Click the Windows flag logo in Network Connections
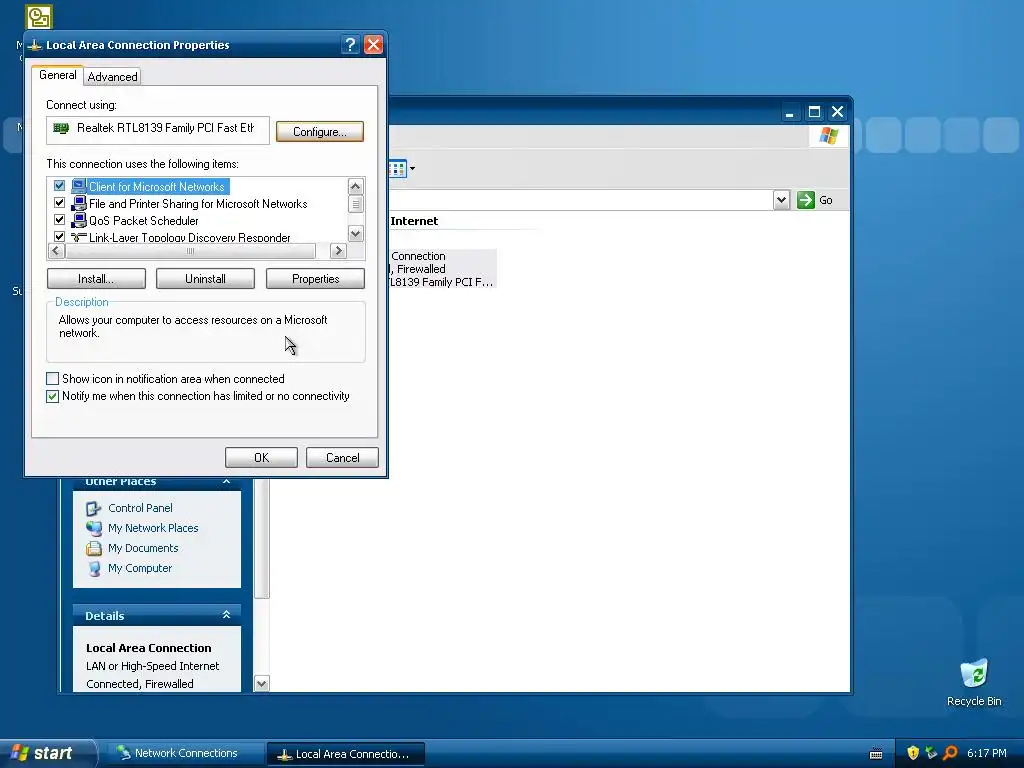 click(x=829, y=135)
